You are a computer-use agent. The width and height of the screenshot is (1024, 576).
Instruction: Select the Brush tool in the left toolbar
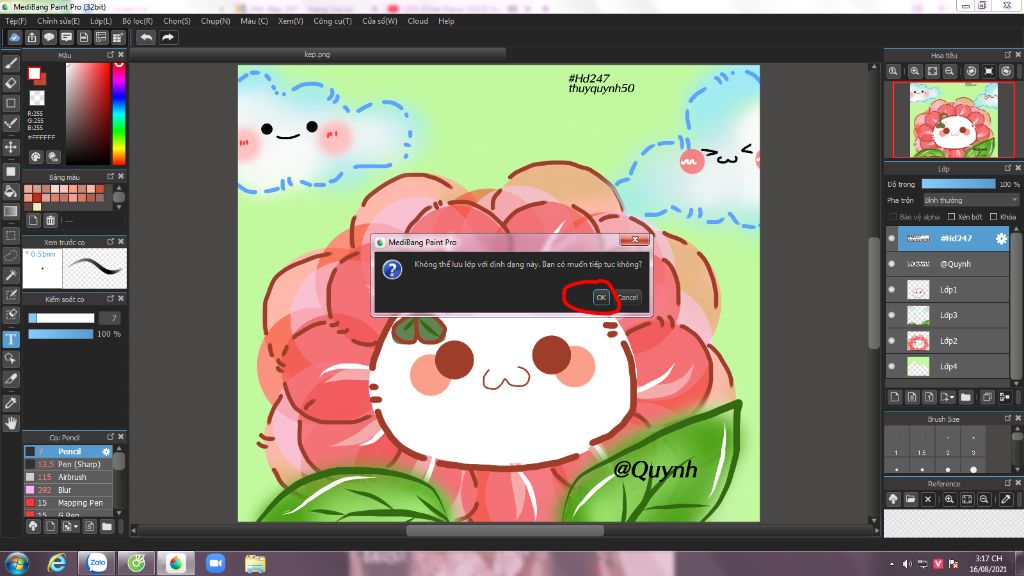point(10,63)
